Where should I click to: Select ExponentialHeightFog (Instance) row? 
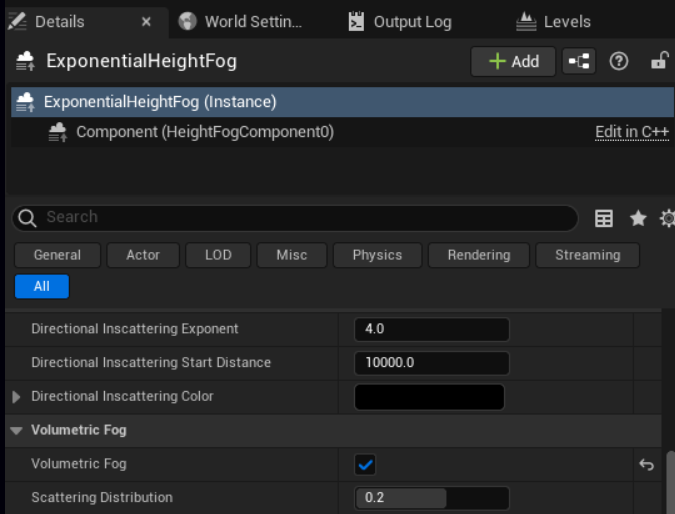[x=342, y=102]
